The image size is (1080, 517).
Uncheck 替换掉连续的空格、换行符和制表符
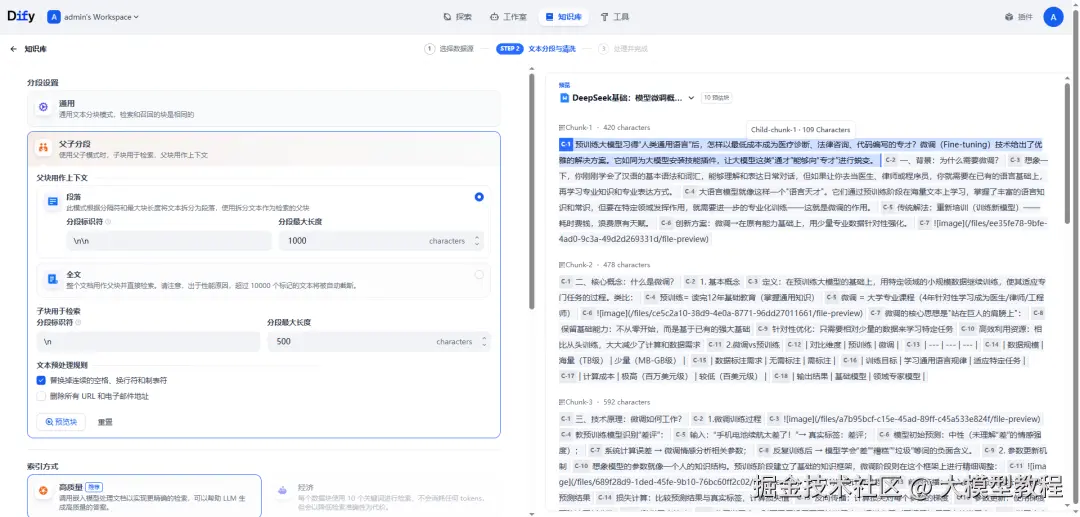(x=41, y=380)
